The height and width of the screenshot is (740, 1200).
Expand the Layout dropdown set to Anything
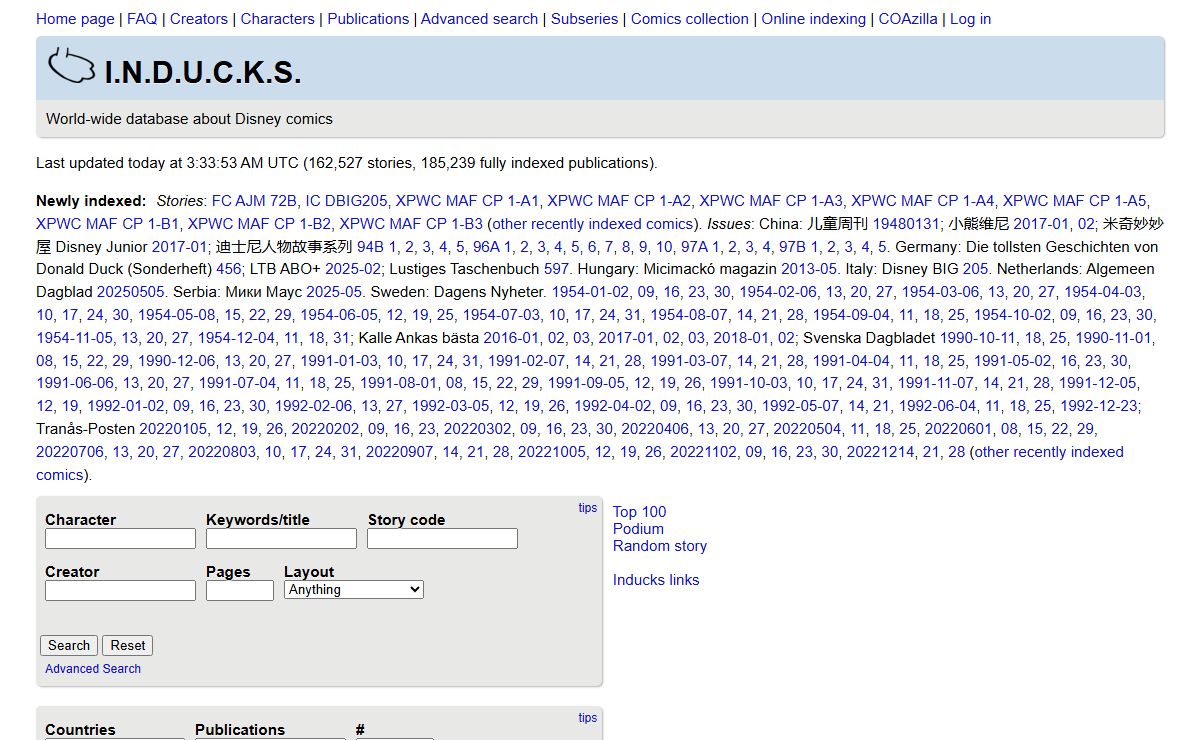[354, 590]
